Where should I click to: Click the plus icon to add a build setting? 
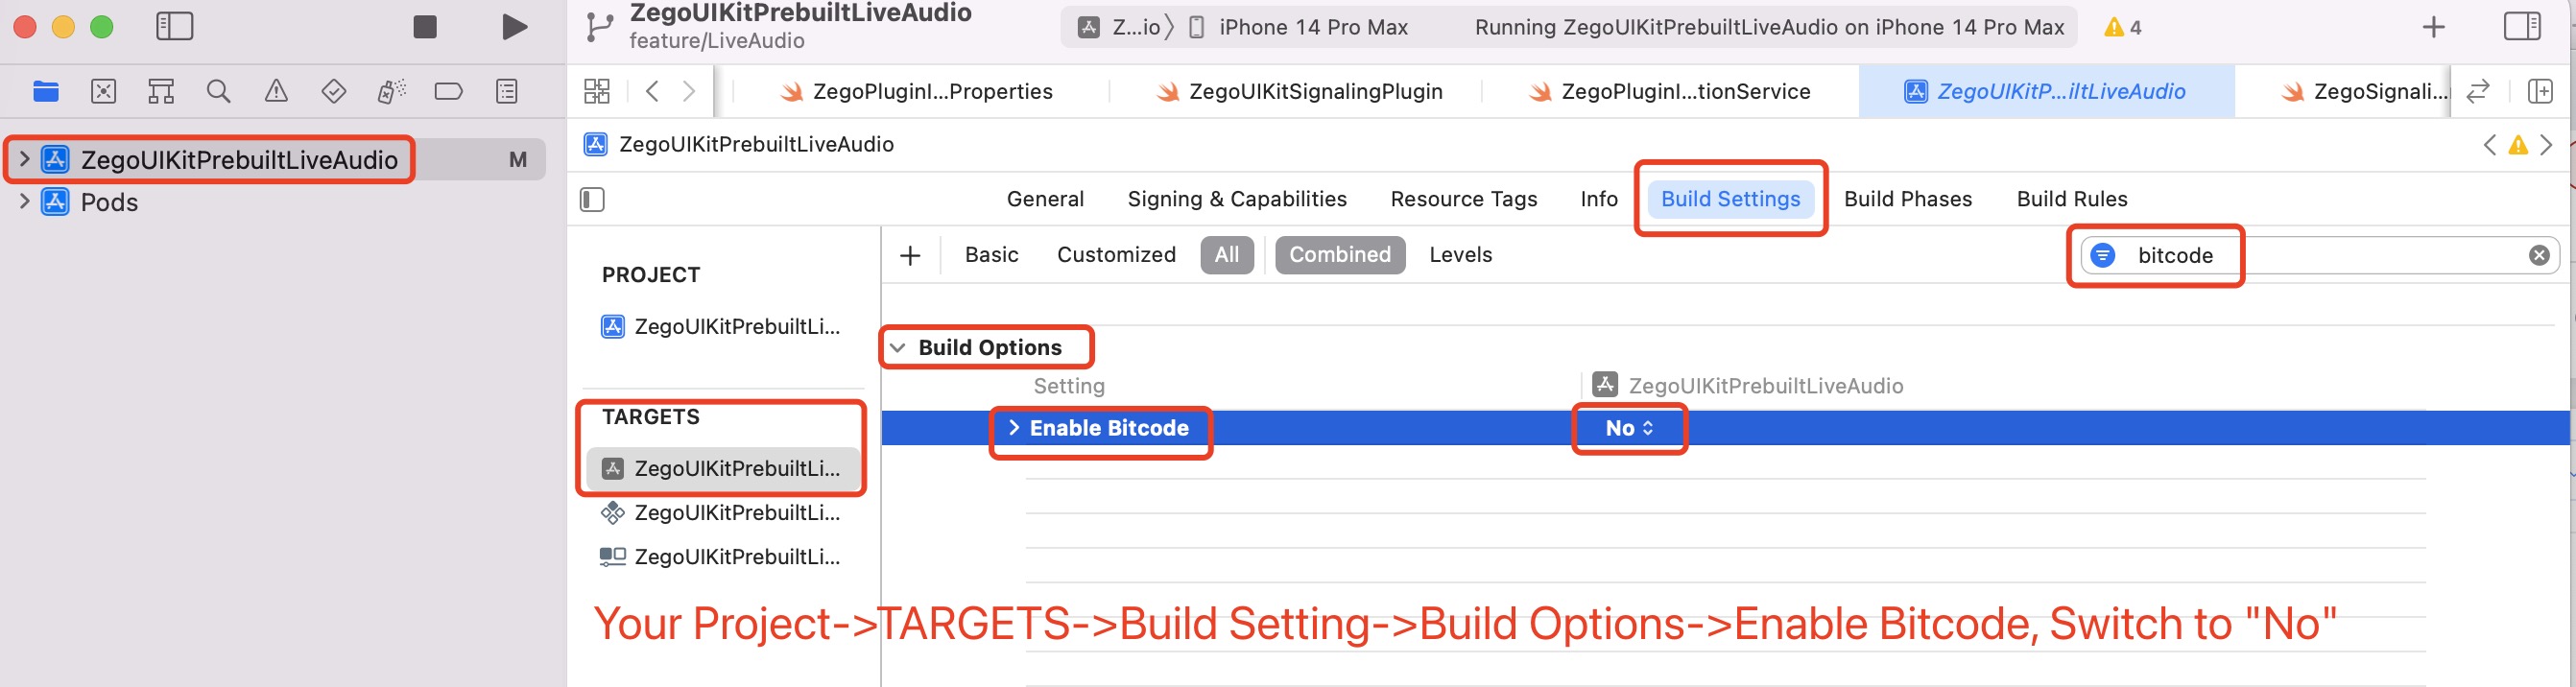coord(910,254)
